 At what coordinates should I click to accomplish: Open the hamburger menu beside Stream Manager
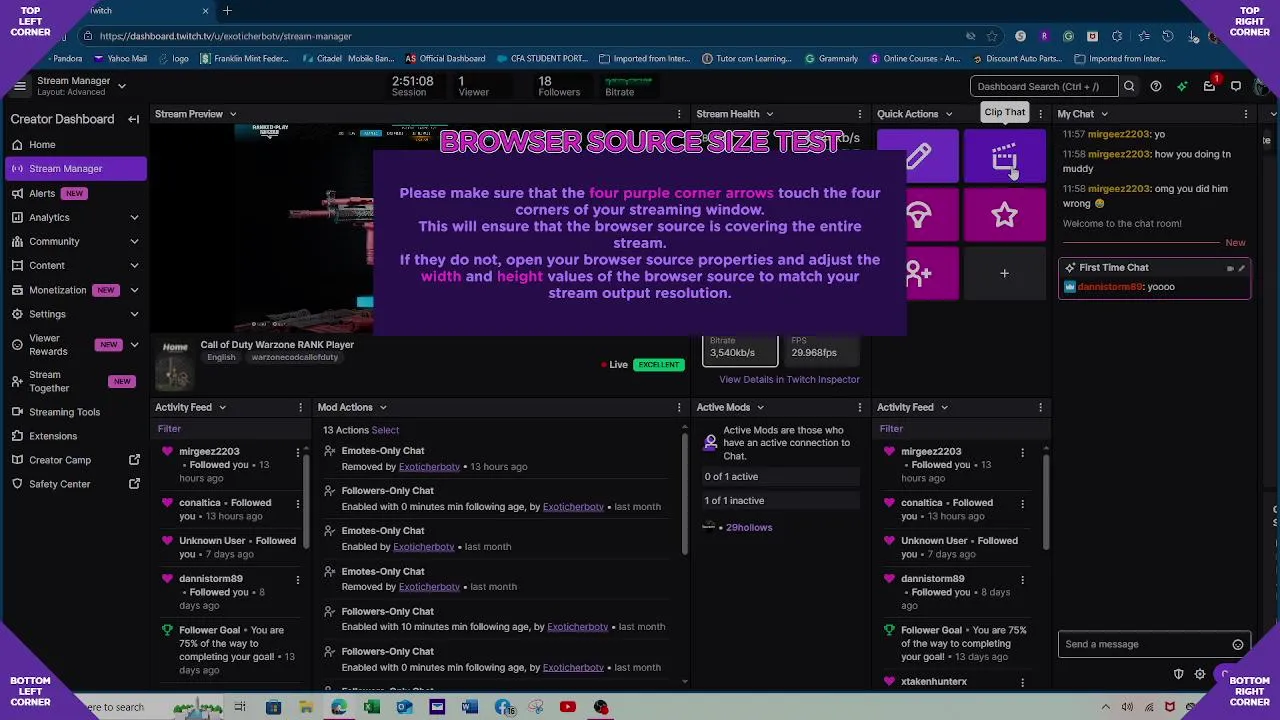[19, 86]
